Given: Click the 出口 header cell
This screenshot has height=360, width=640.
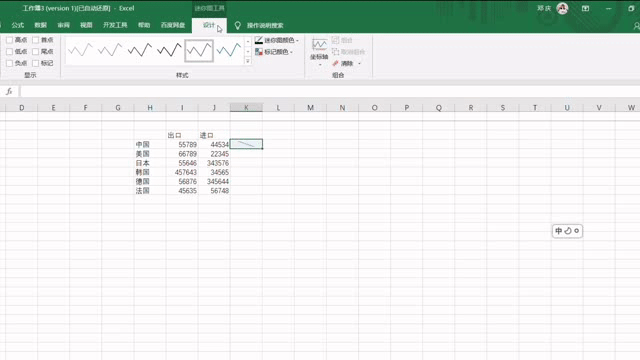Looking at the screenshot, I should [182, 135].
